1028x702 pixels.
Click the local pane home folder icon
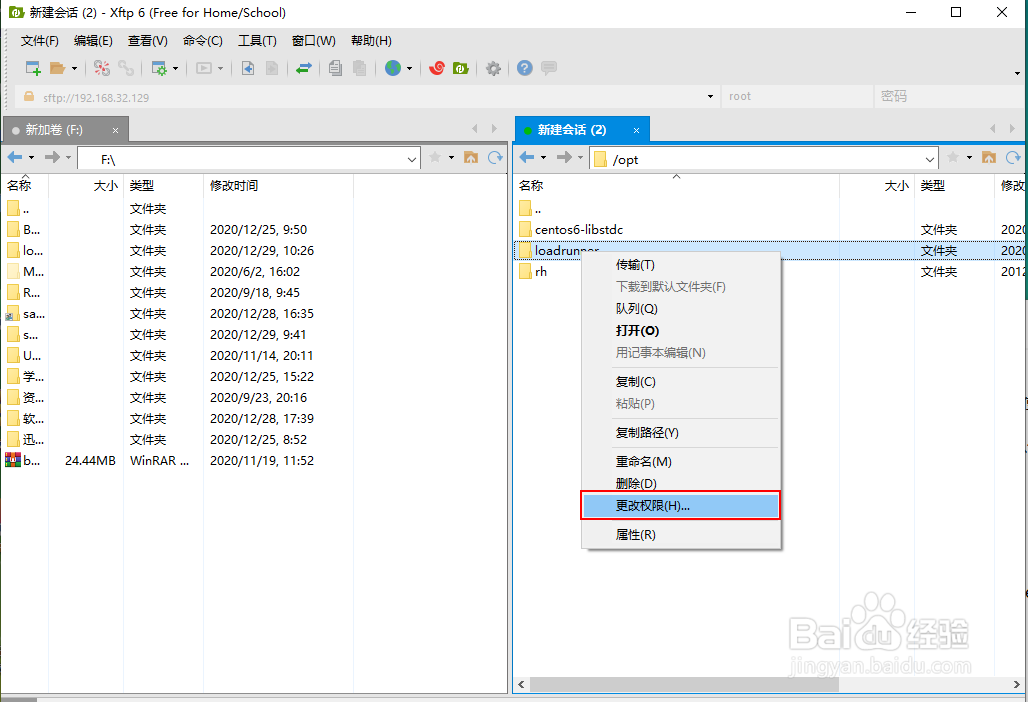point(471,157)
